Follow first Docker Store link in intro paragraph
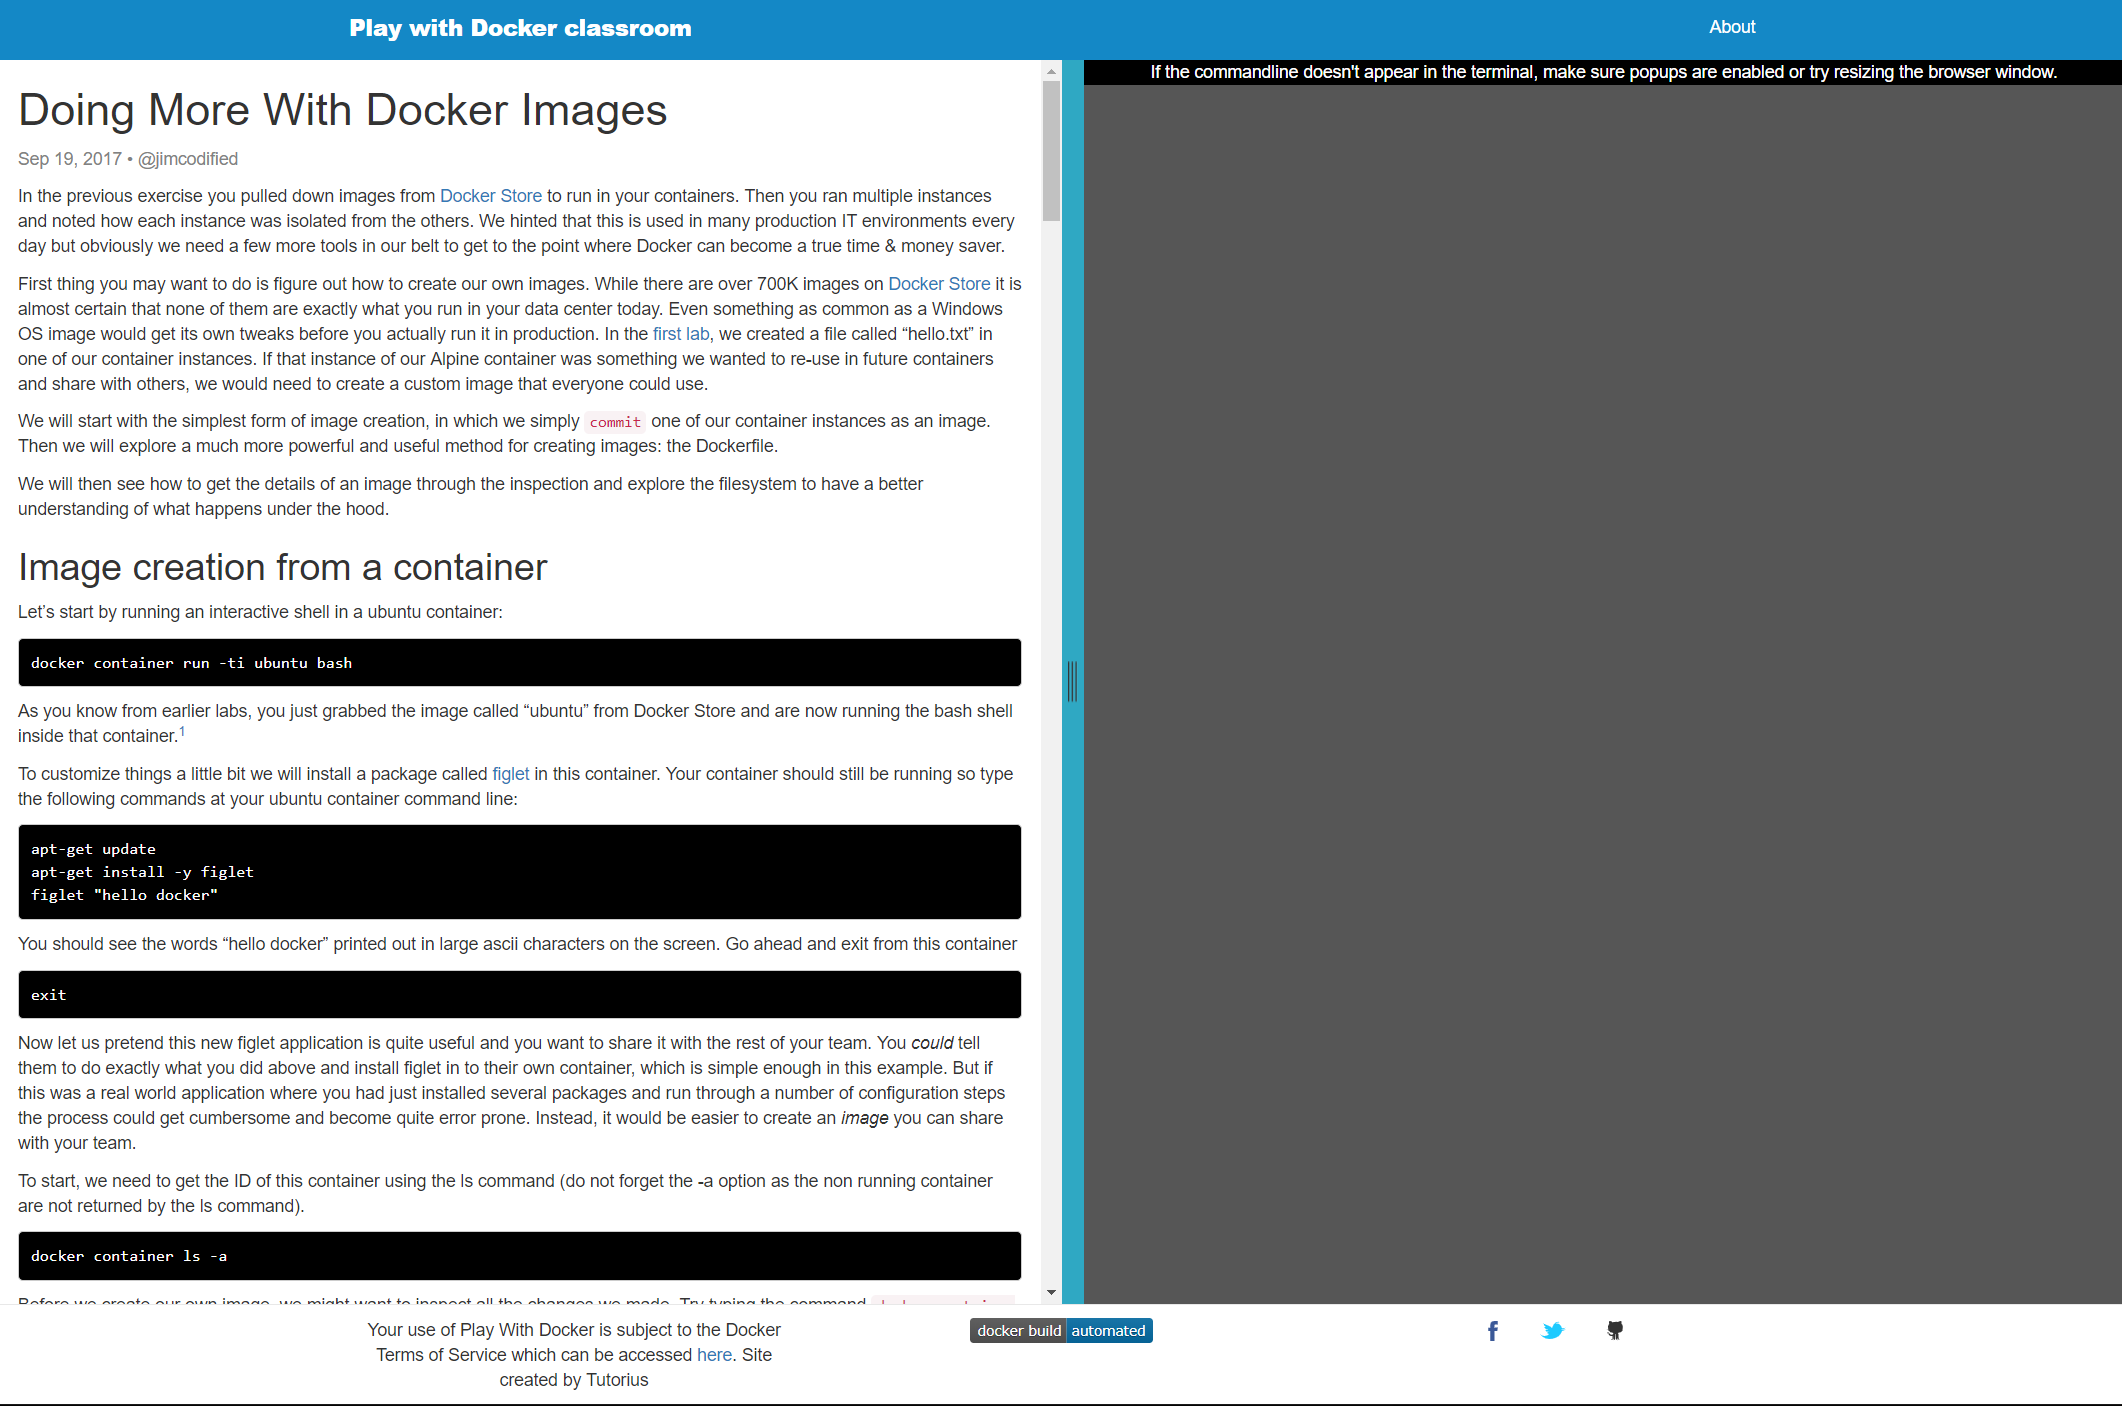 (x=491, y=196)
